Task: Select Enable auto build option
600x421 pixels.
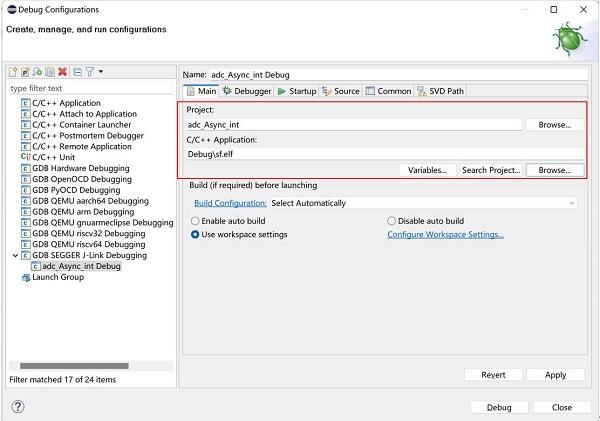Action: coord(195,220)
